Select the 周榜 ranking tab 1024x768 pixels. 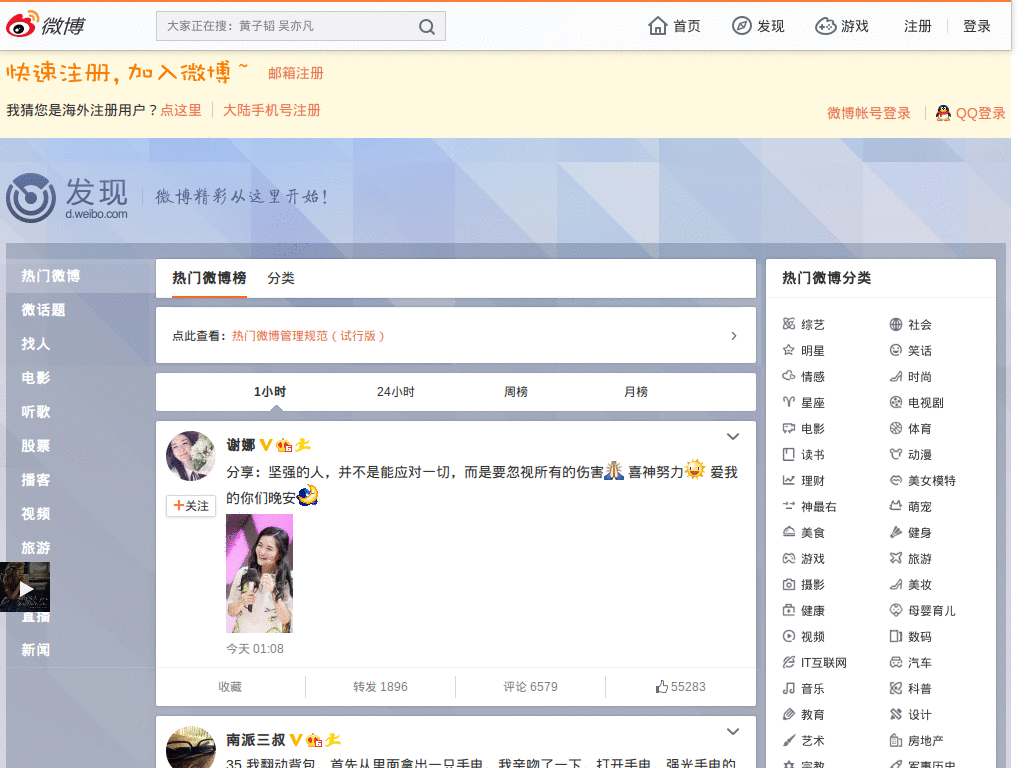(x=516, y=392)
